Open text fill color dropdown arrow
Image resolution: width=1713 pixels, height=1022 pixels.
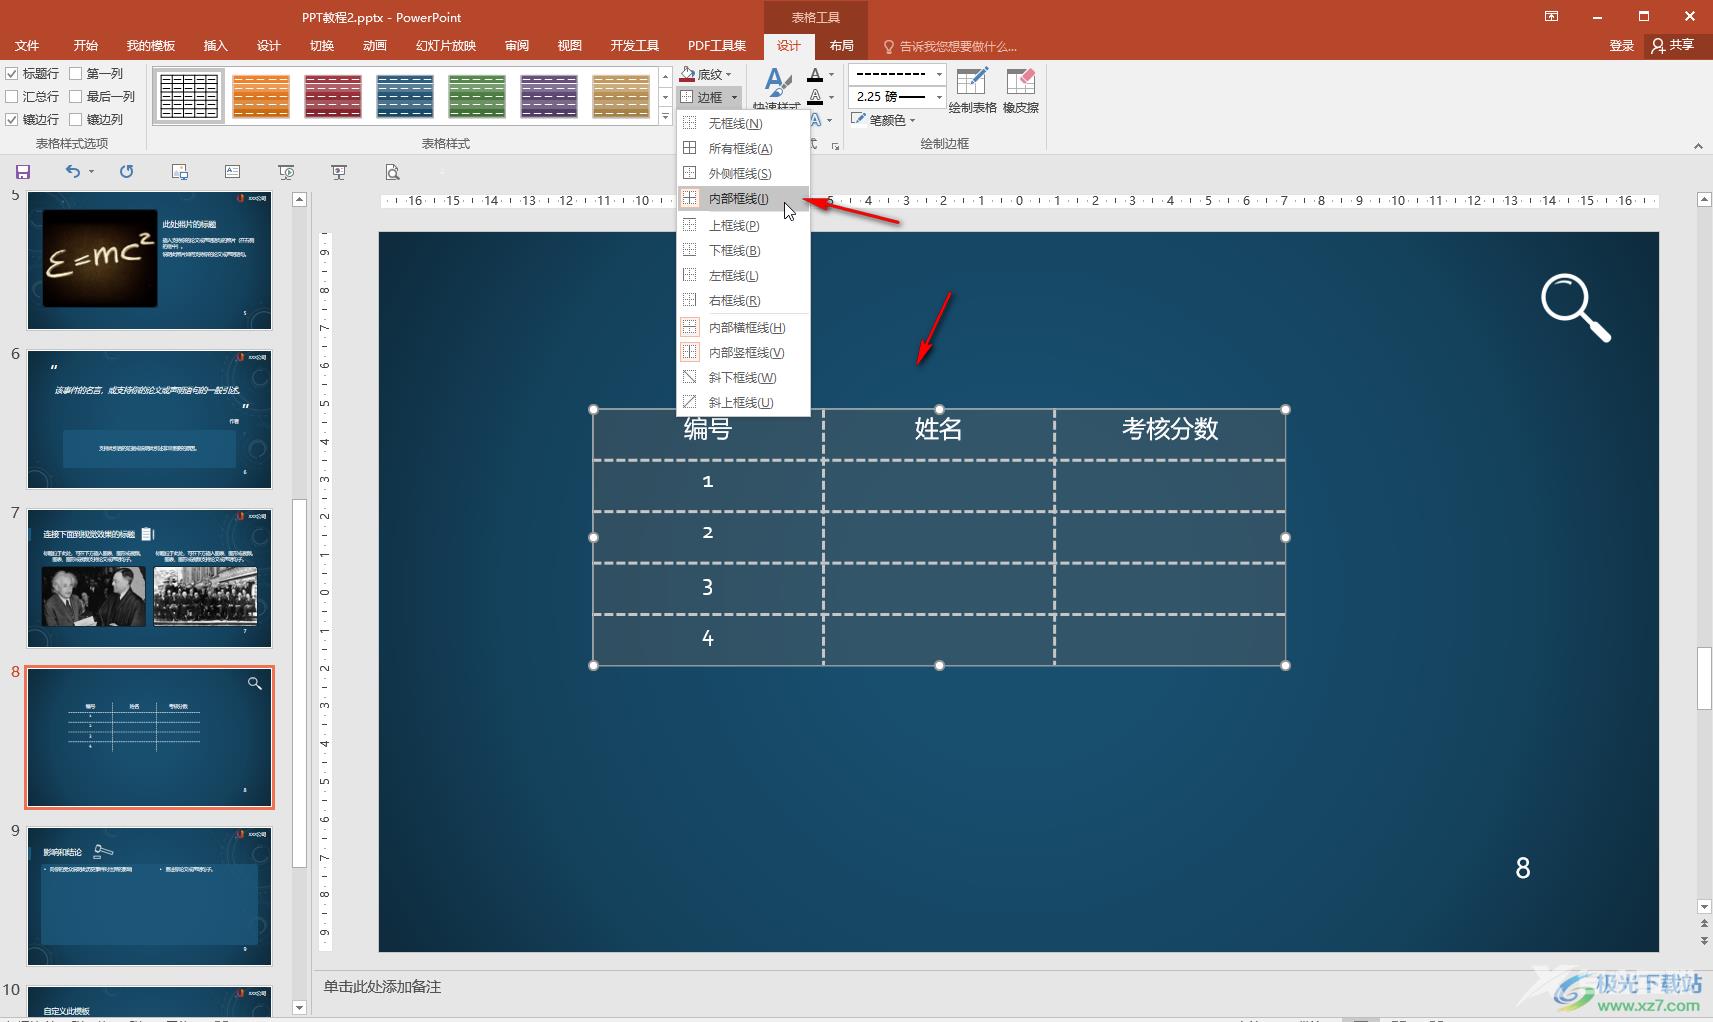[x=831, y=74]
